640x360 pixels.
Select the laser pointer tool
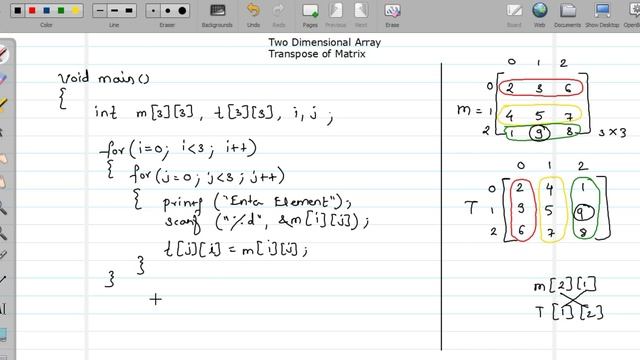click(3, 256)
